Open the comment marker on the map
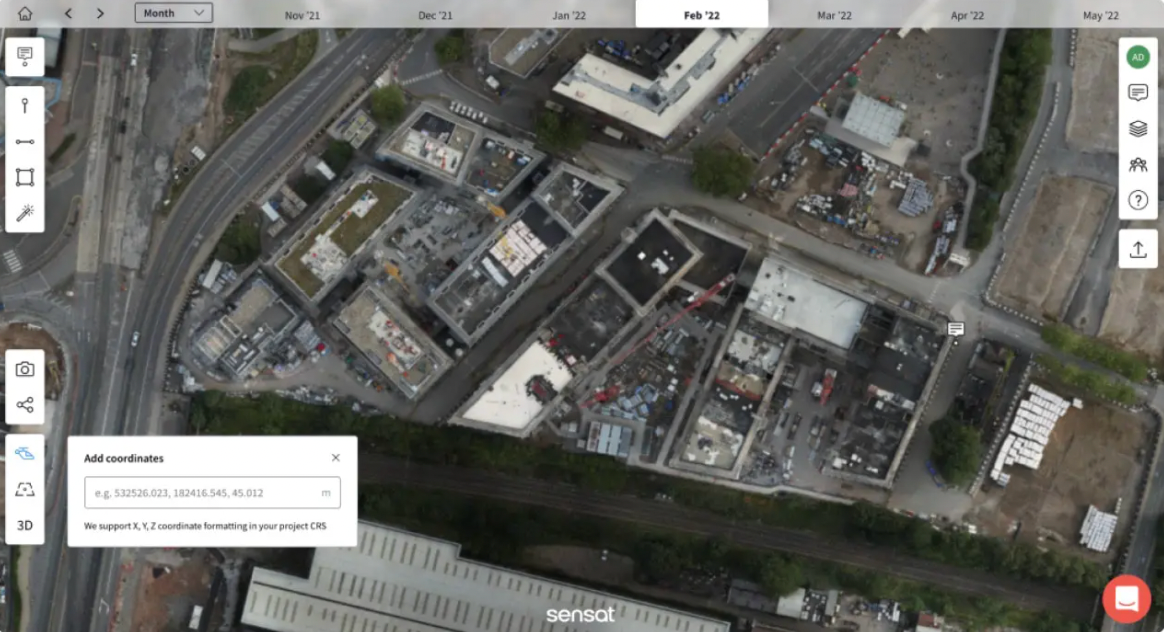Image resolution: width=1164 pixels, height=632 pixels. coord(955,329)
